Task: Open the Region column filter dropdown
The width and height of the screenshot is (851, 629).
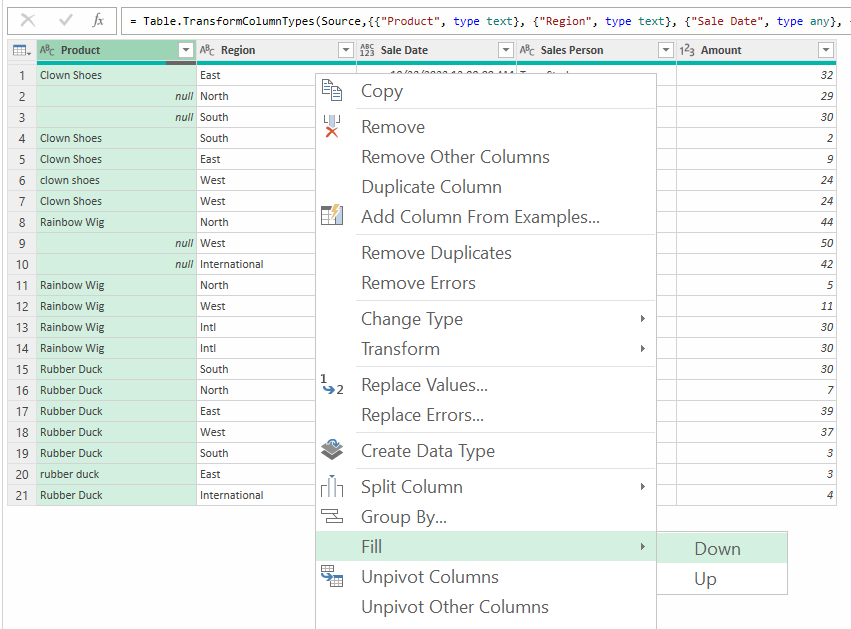Action: 345,50
